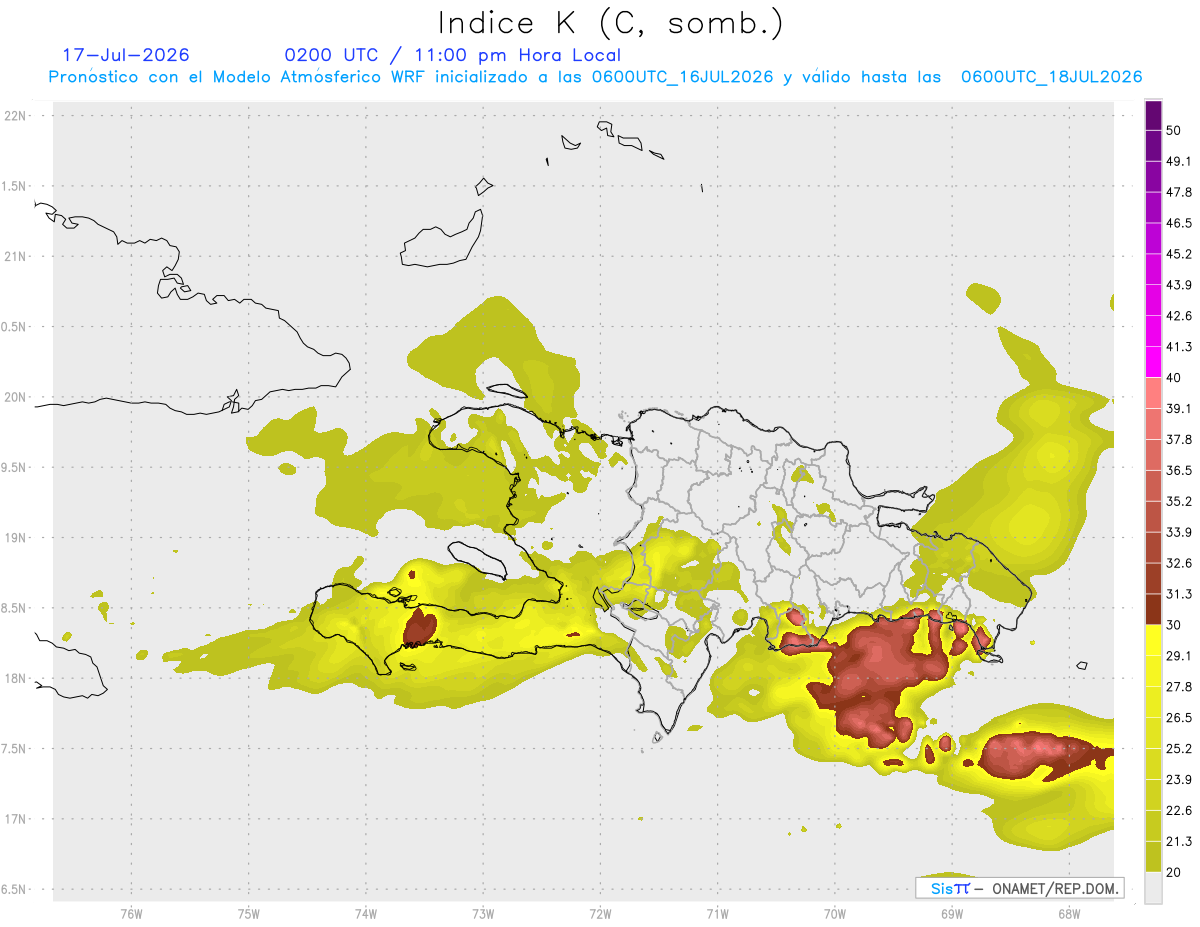Click the longitude label '73W'
This screenshot has width=1200, height=927.
(483, 914)
